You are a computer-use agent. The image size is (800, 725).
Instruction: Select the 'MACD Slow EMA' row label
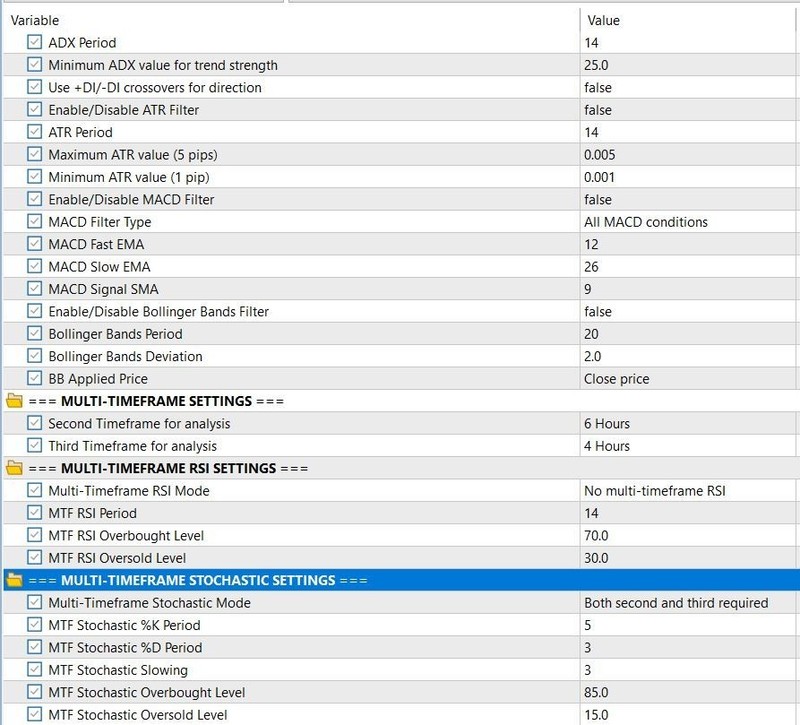[x=99, y=266]
